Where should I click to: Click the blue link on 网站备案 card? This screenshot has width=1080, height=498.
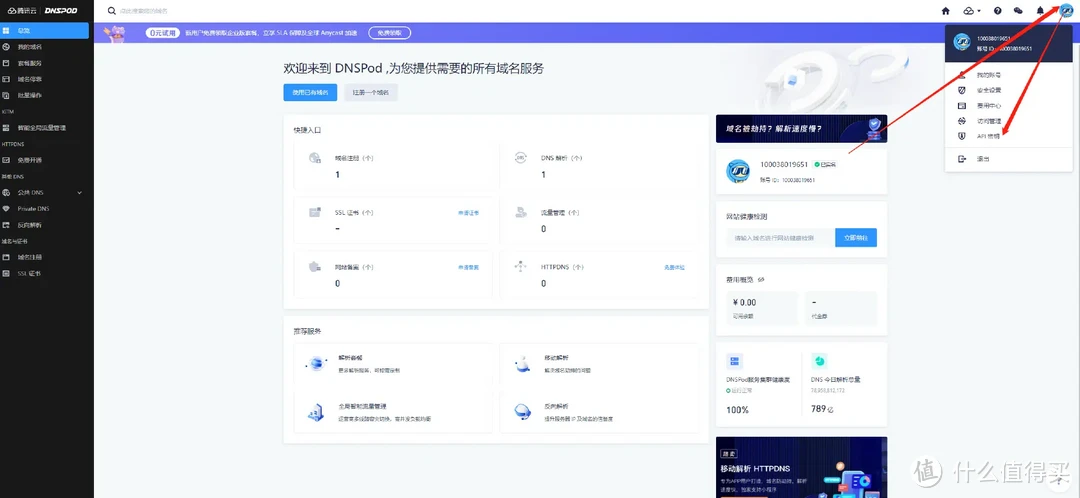pos(468,267)
